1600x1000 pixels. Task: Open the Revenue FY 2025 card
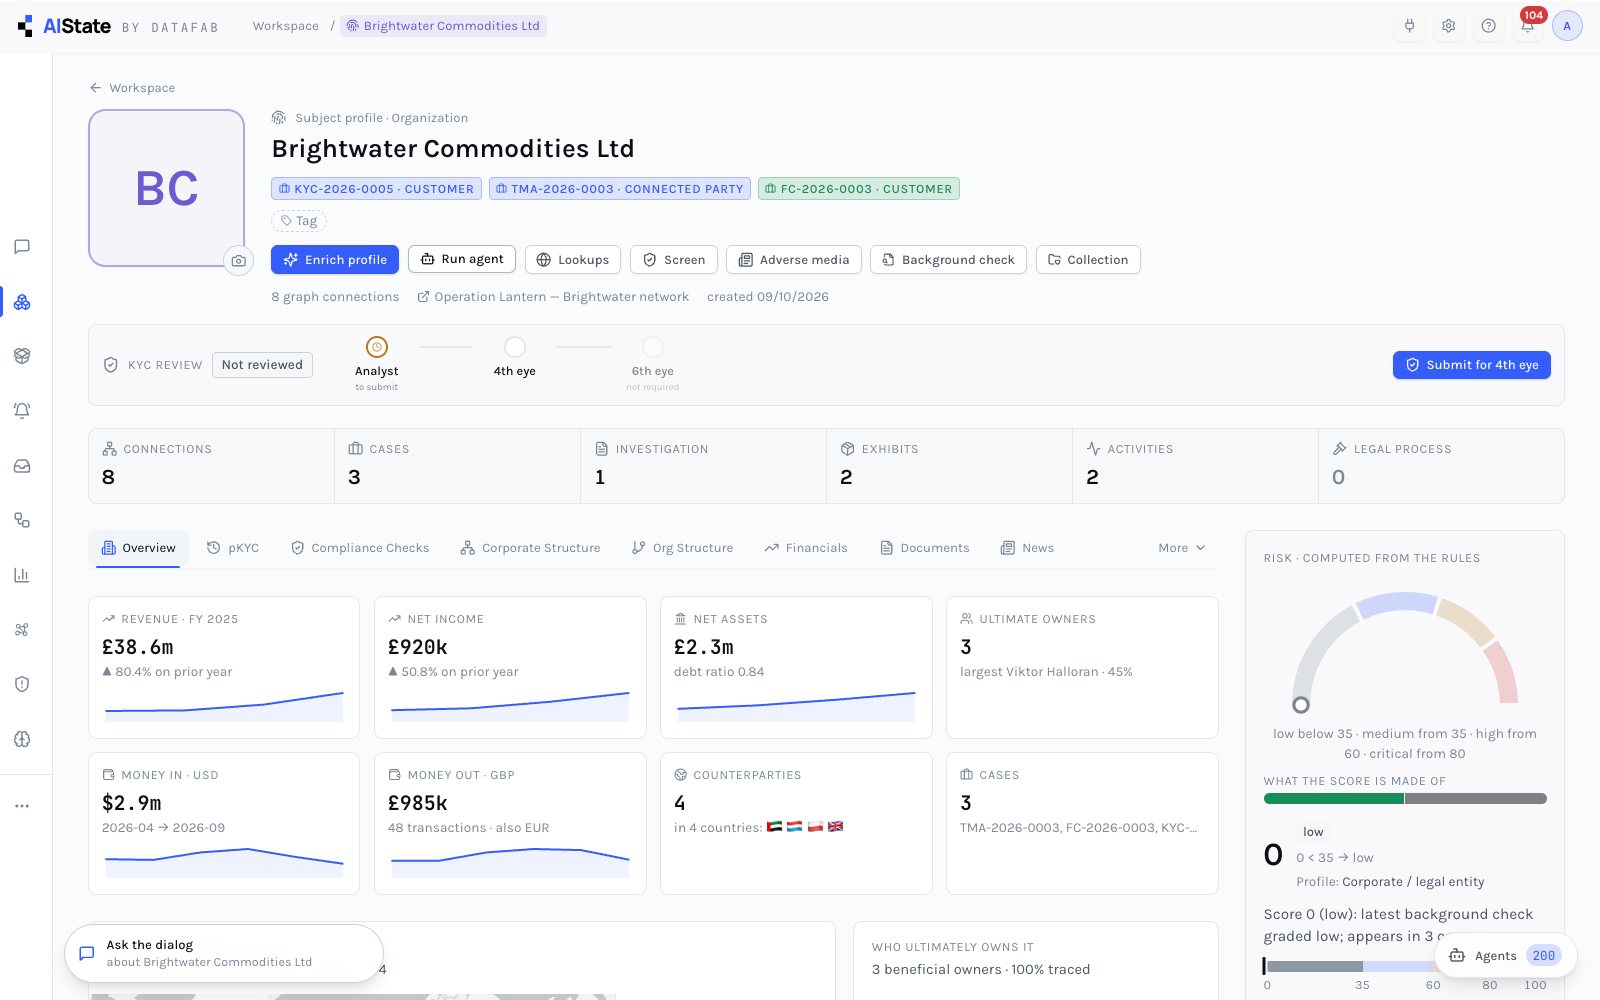(x=224, y=667)
